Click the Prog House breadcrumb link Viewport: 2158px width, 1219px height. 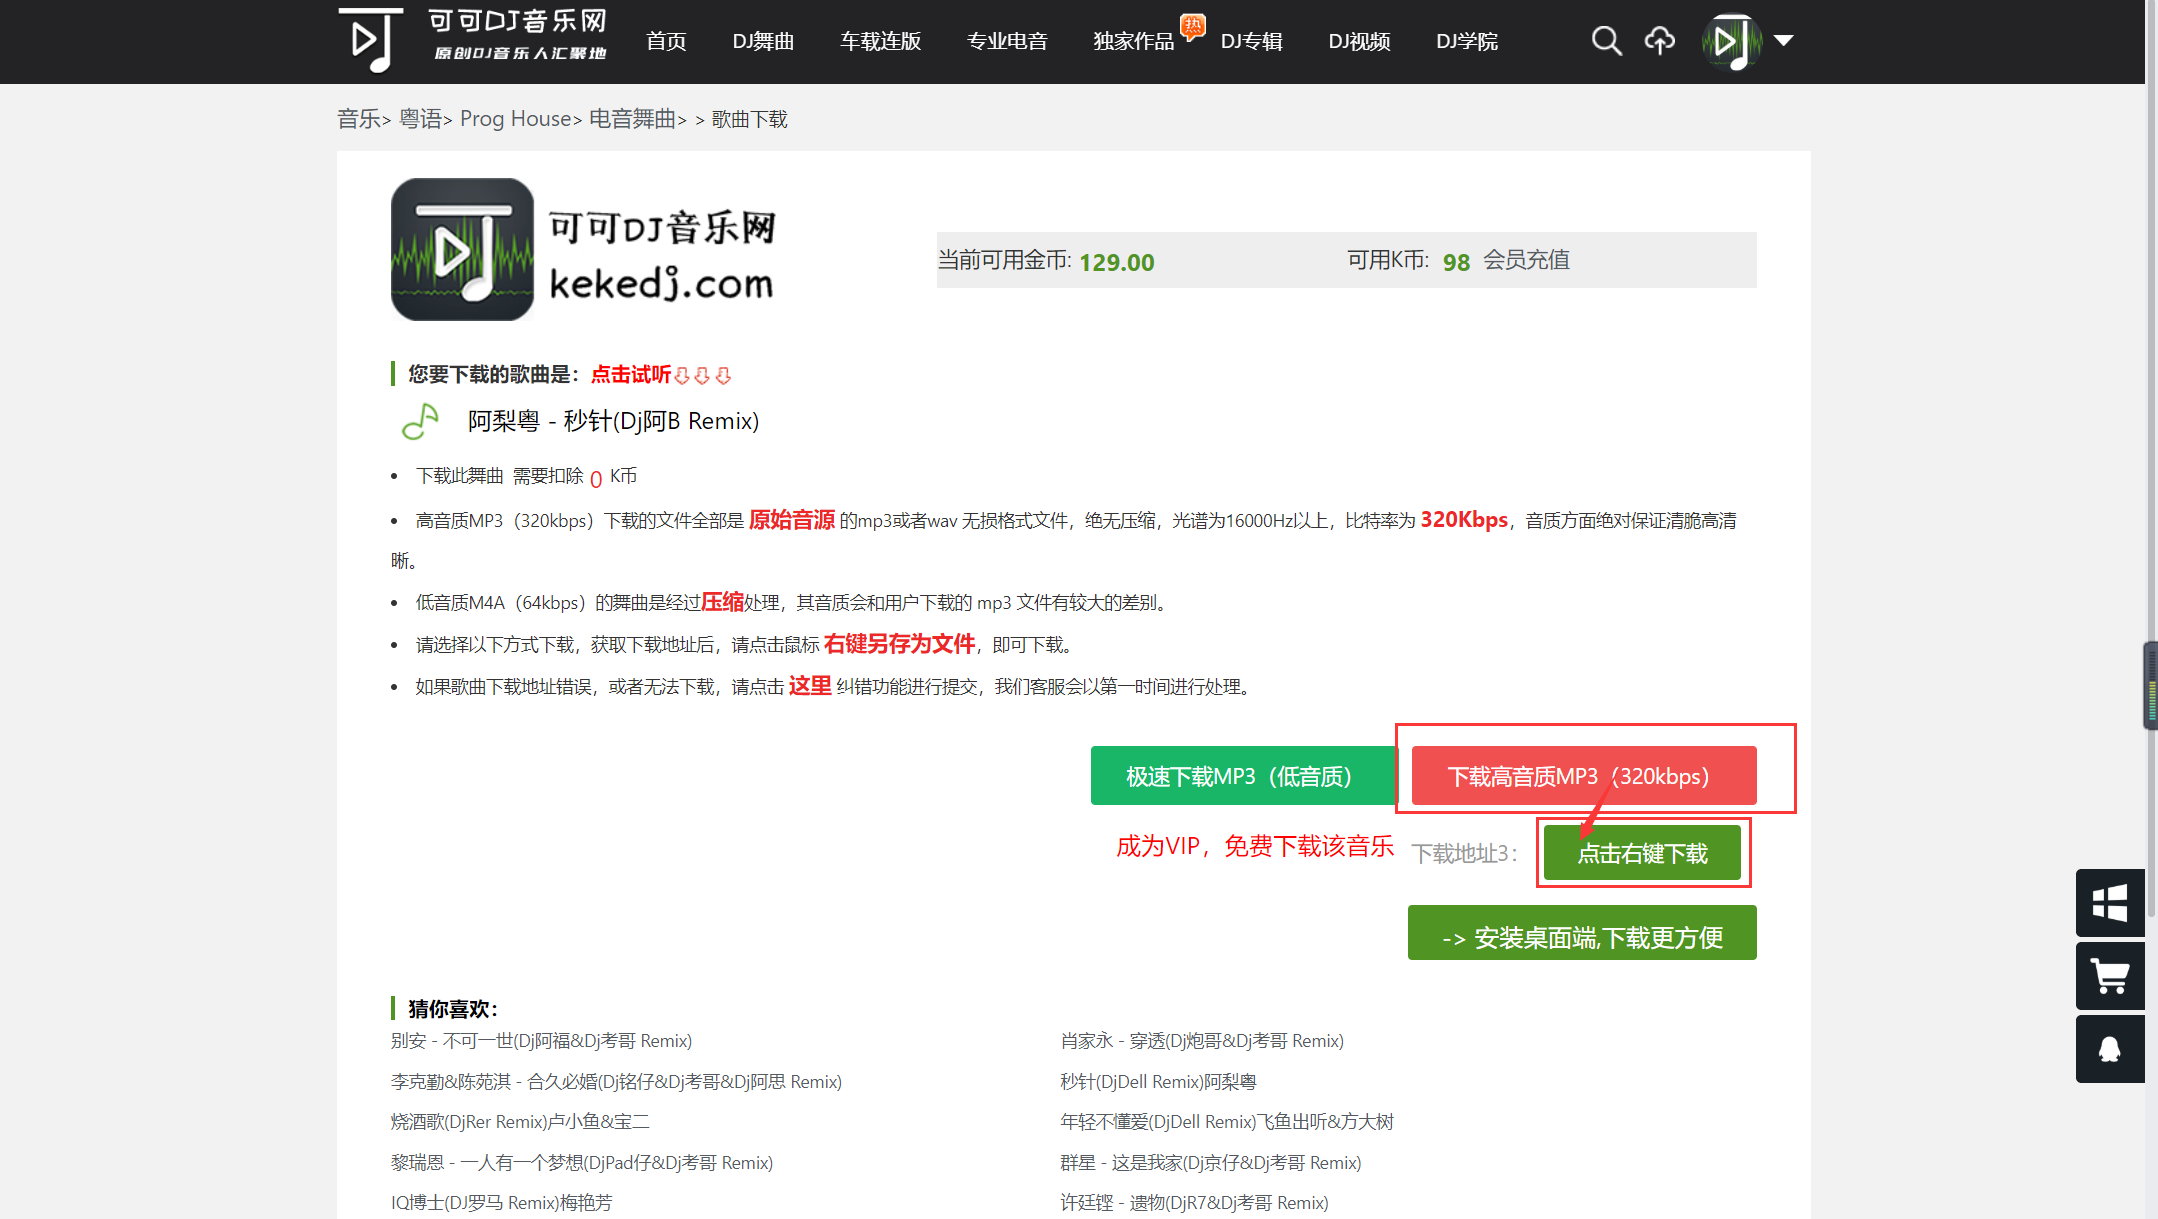[515, 119]
